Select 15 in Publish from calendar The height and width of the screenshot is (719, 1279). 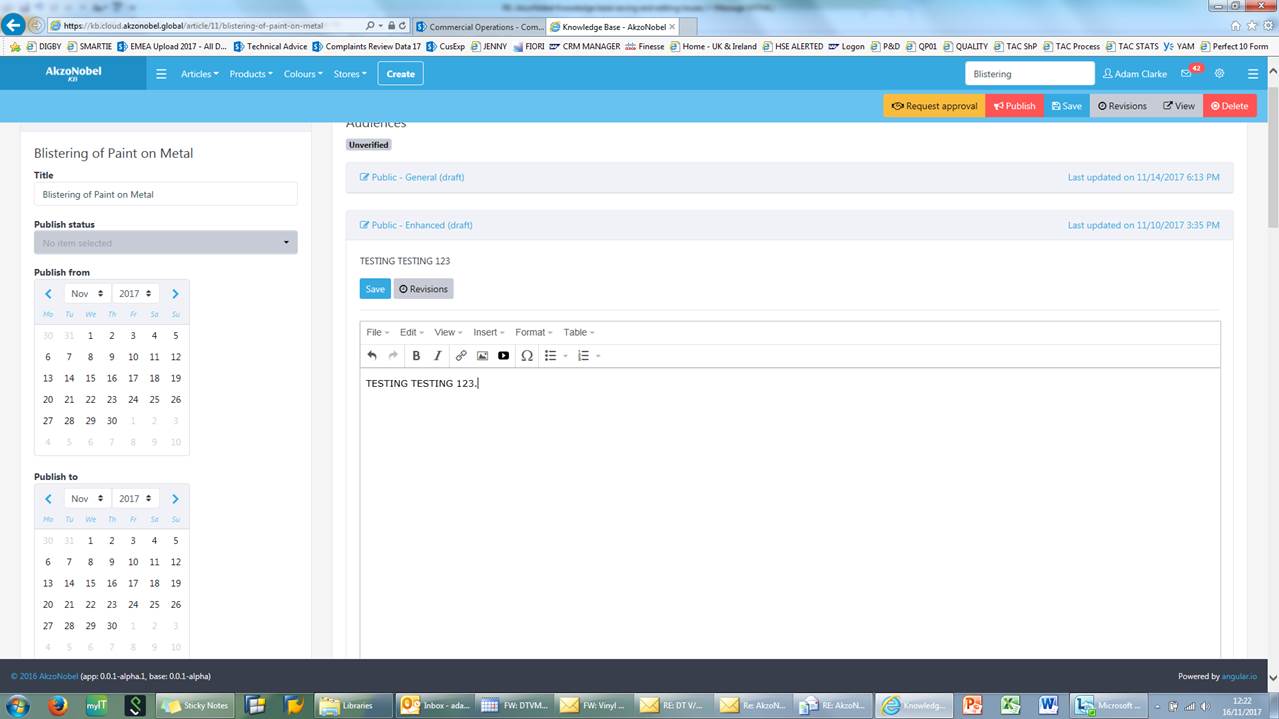[90, 378]
